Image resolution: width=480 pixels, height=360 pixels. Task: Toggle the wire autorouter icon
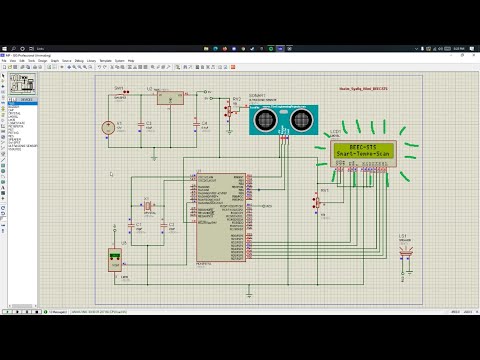[x=178, y=67]
